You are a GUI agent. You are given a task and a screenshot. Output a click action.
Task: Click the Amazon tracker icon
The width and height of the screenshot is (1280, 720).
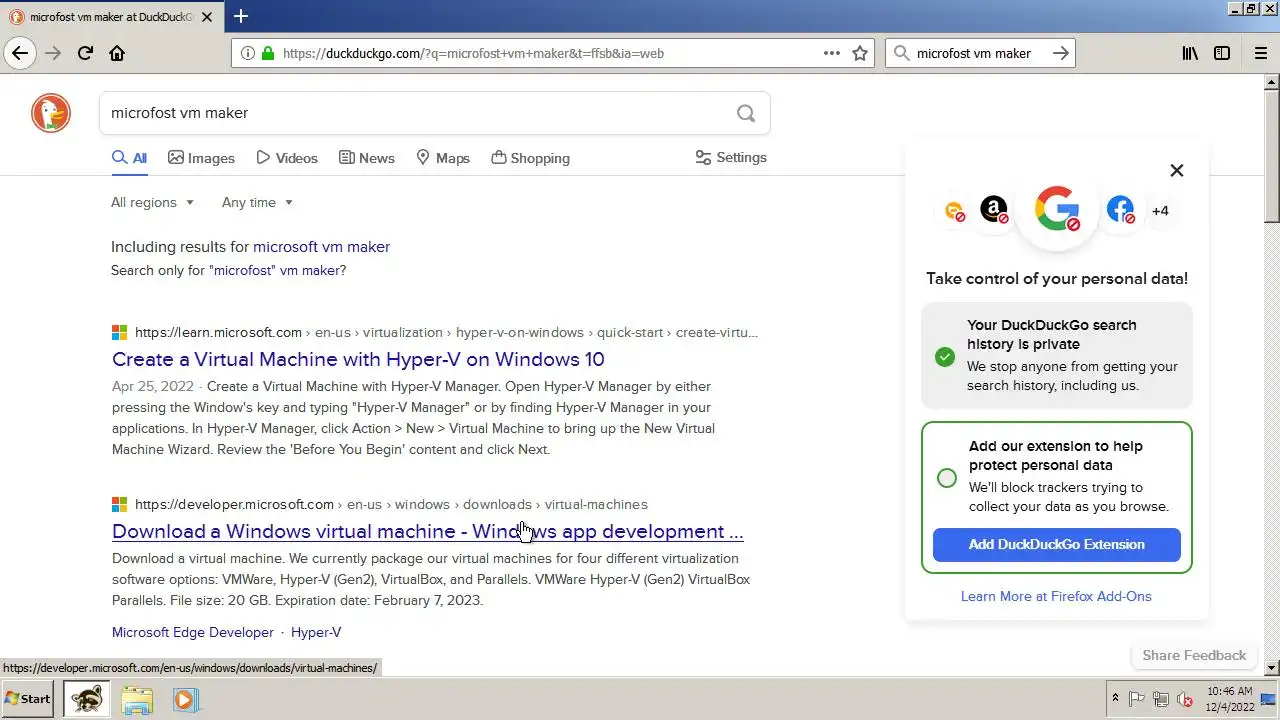click(x=994, y=210)
